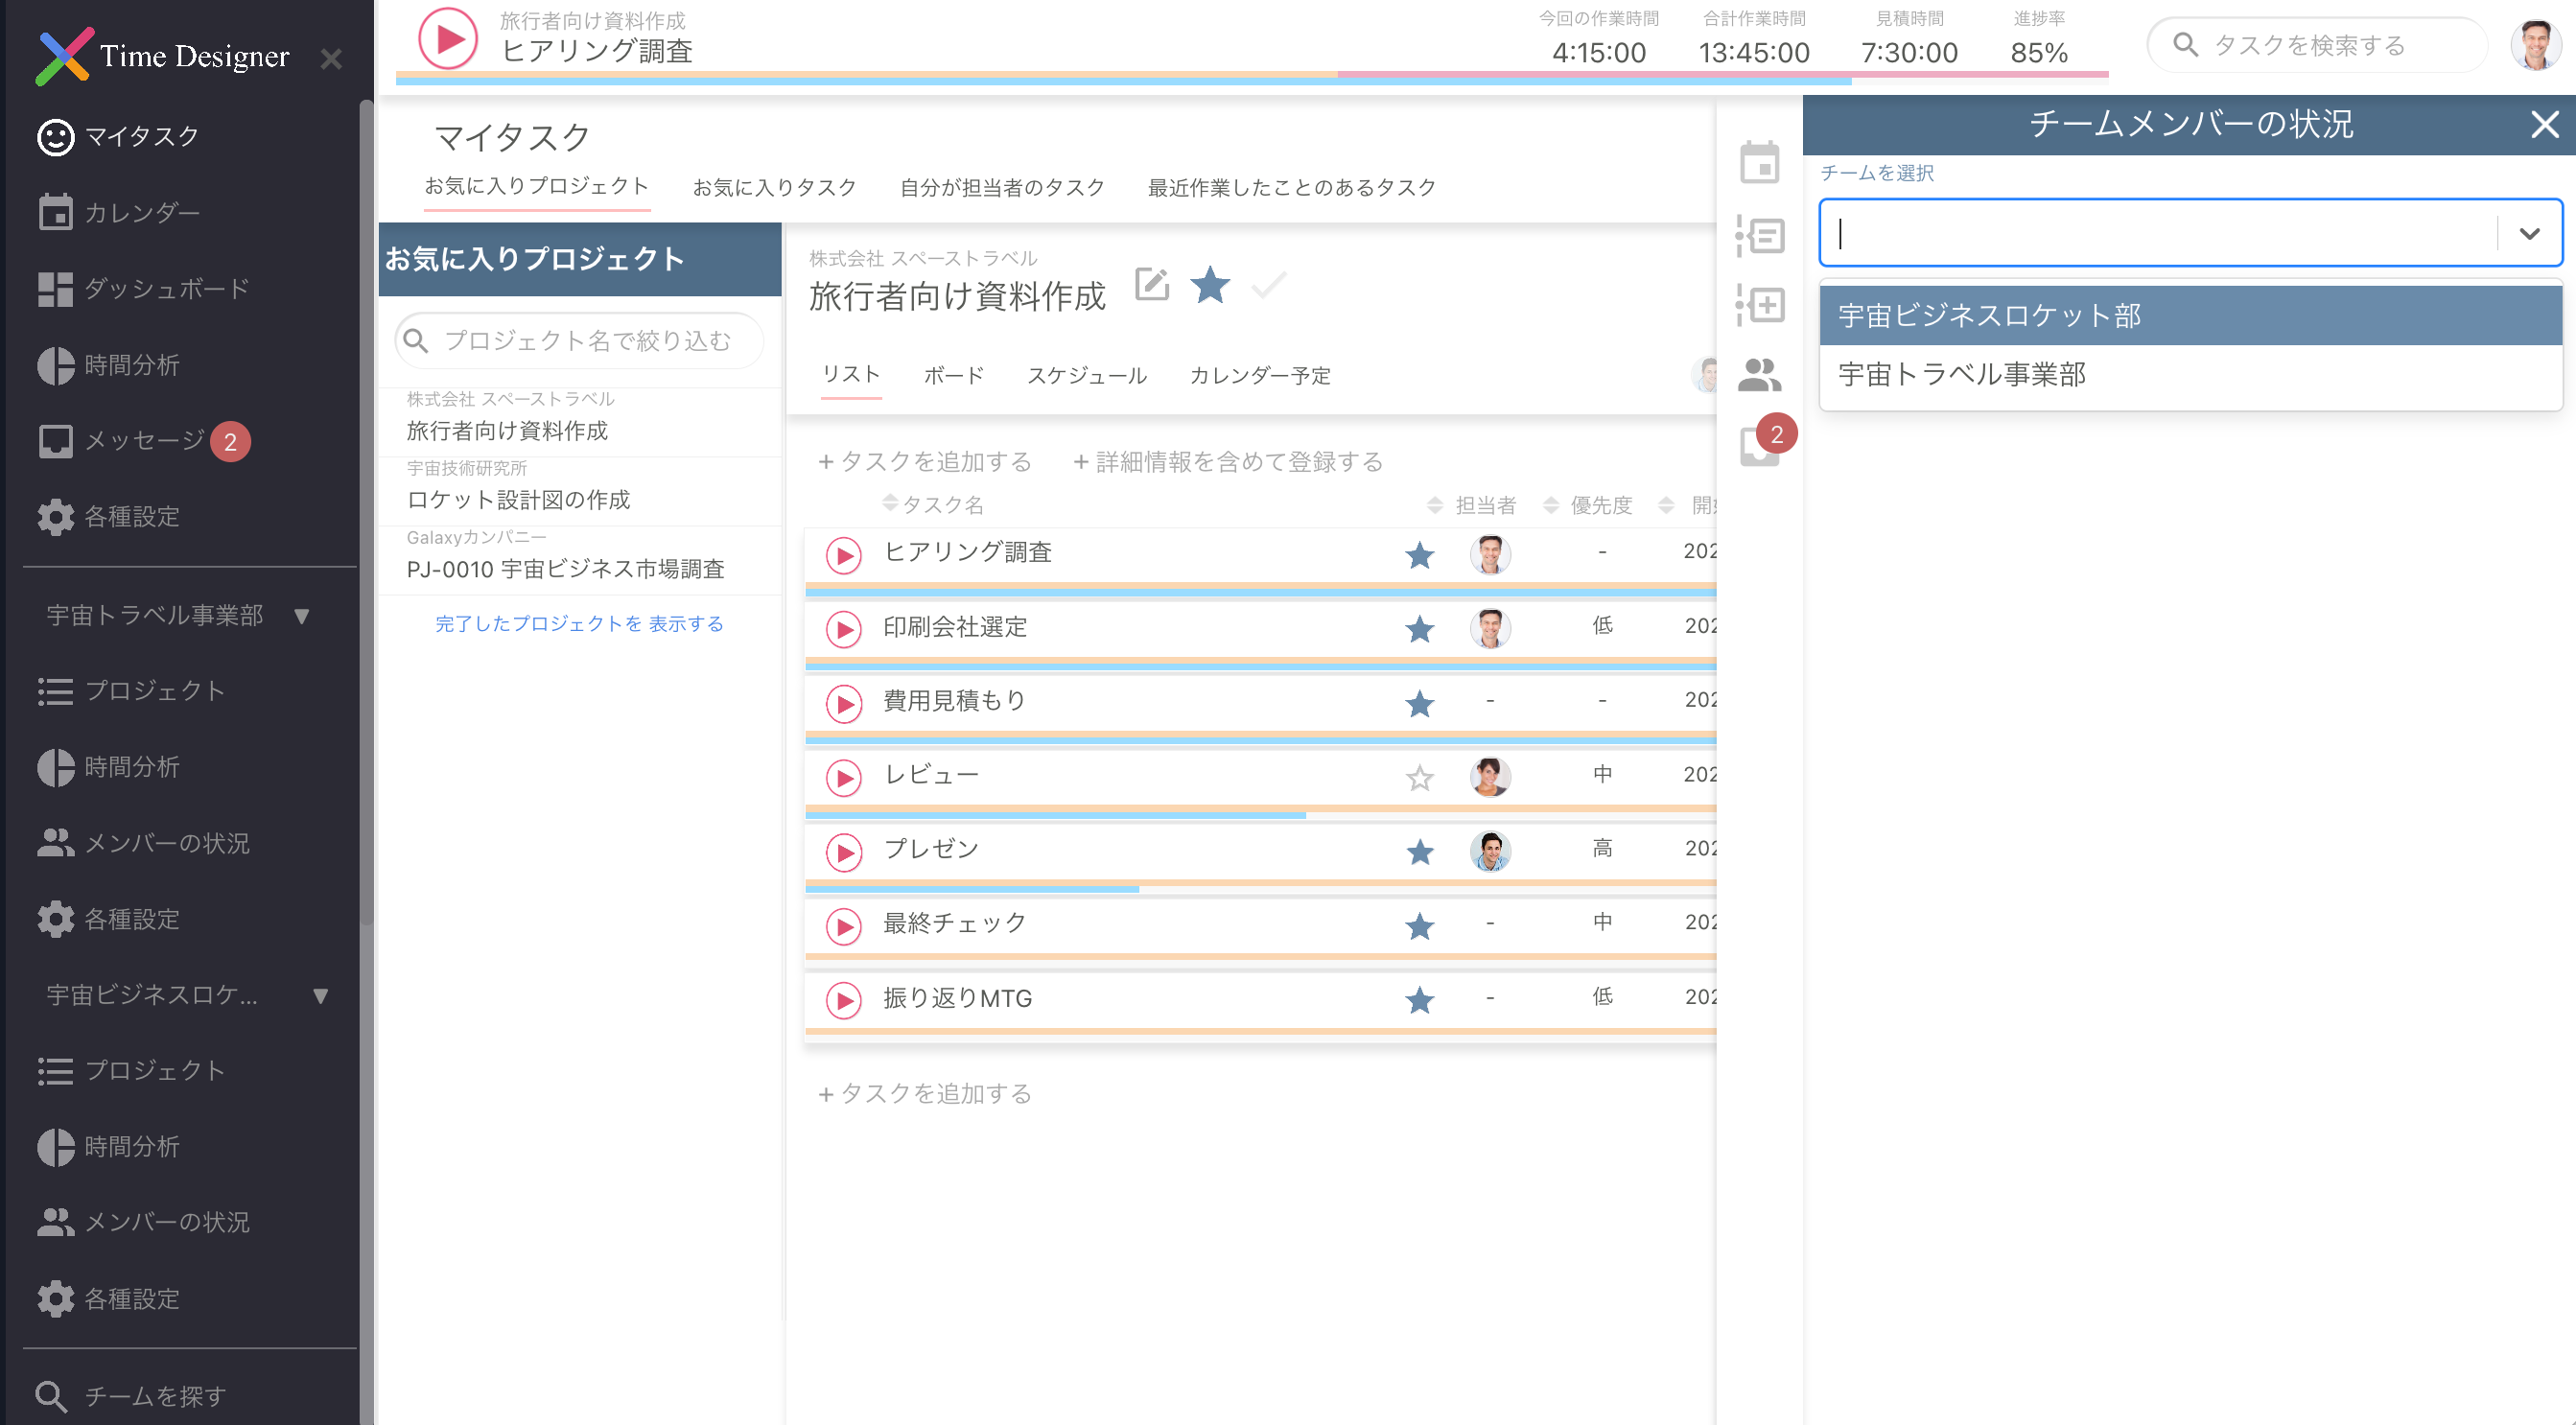The image size is (2576, 1425).
Task: Open the team members icon in right strip
Action: pyautogui.click(x=1759, y=375)
